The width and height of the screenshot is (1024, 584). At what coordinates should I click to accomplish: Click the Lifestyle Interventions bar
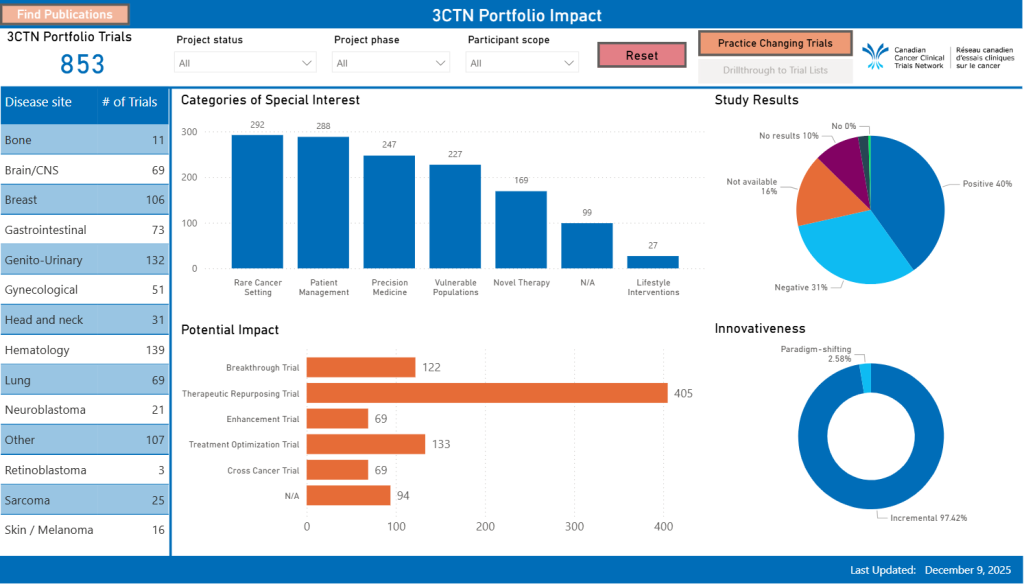(652, 262)
